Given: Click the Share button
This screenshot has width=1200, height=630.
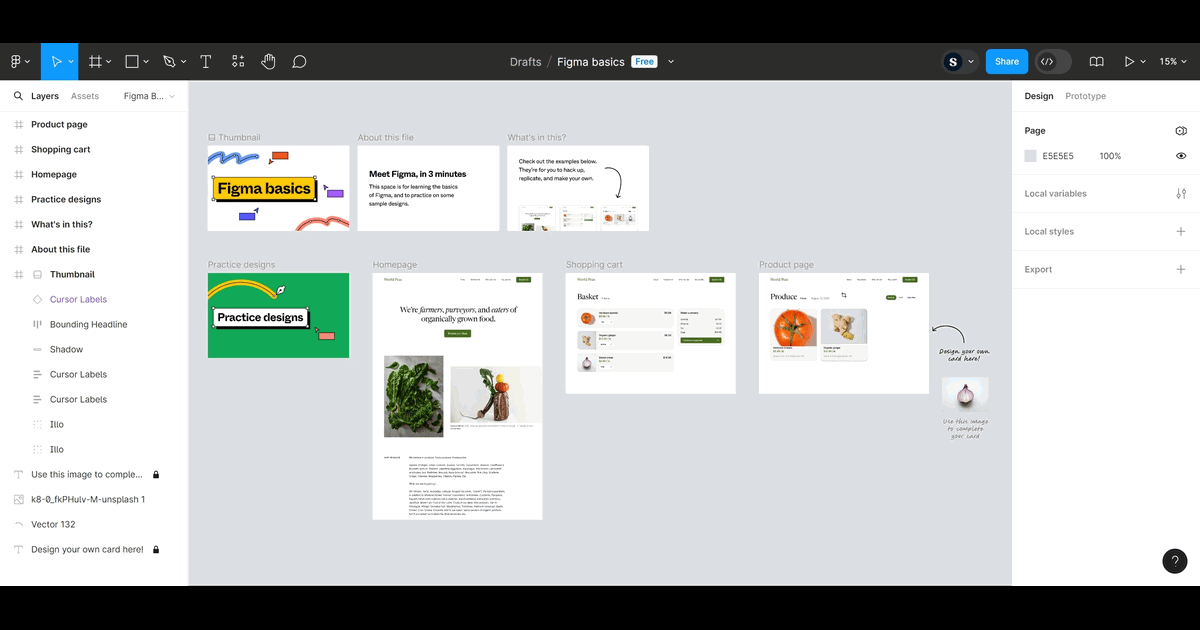Looking at the screenshot, I should 1007,61.
